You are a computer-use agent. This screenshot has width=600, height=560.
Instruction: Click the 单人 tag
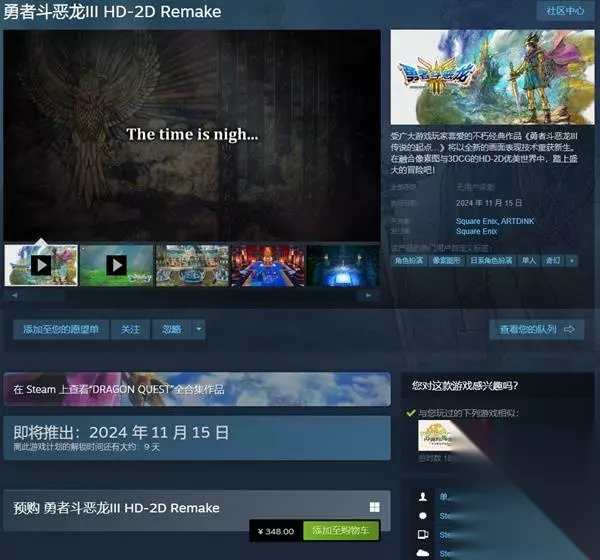(529, 261)
